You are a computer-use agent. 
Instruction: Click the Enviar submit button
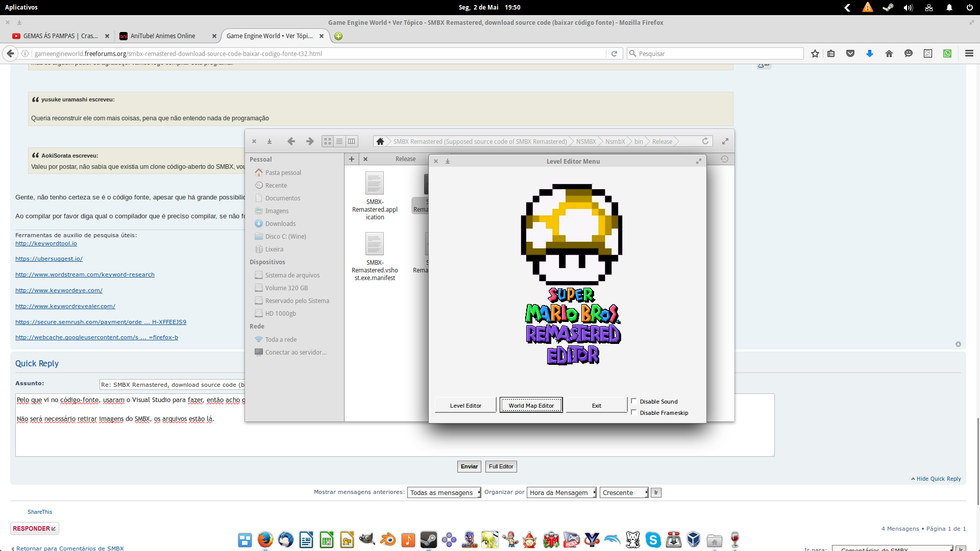coord(469,466)
